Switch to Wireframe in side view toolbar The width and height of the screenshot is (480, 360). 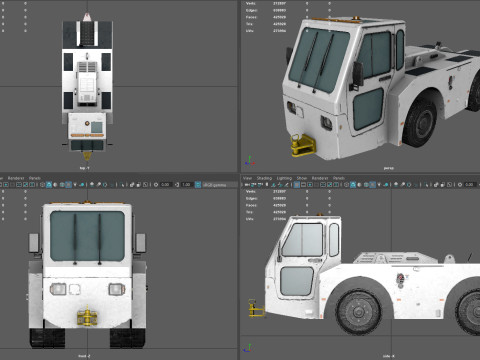tap(346, 184)
